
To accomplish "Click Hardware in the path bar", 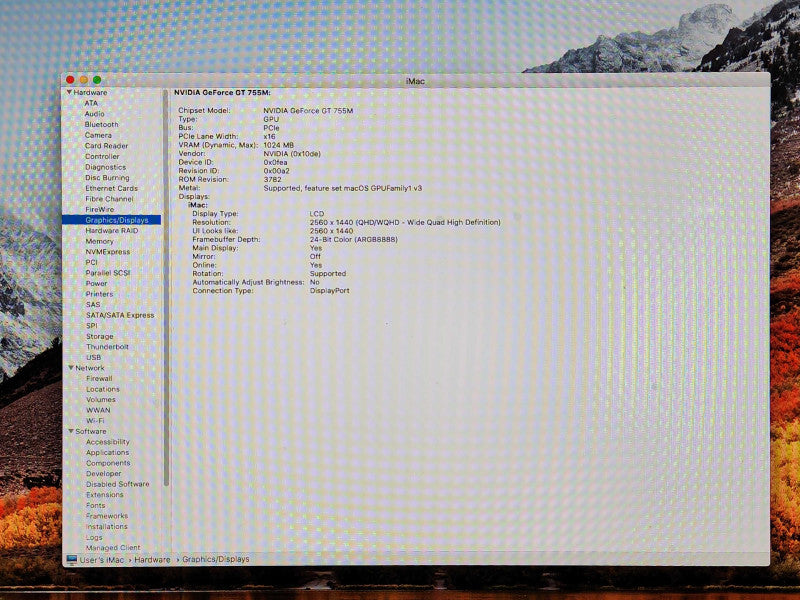I will pos(152,560).
